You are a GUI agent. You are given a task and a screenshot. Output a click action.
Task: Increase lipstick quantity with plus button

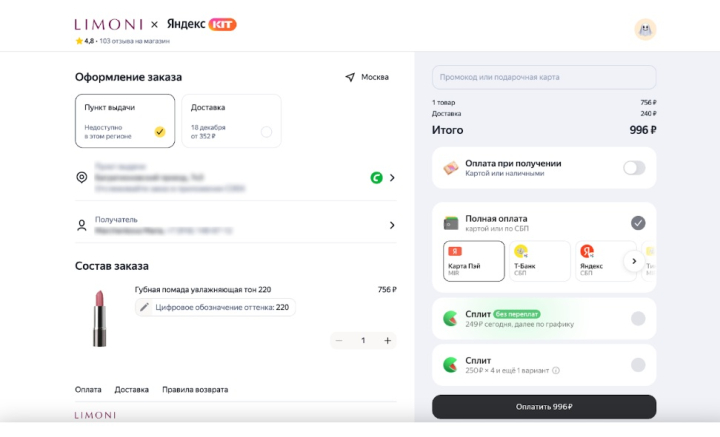387,341
